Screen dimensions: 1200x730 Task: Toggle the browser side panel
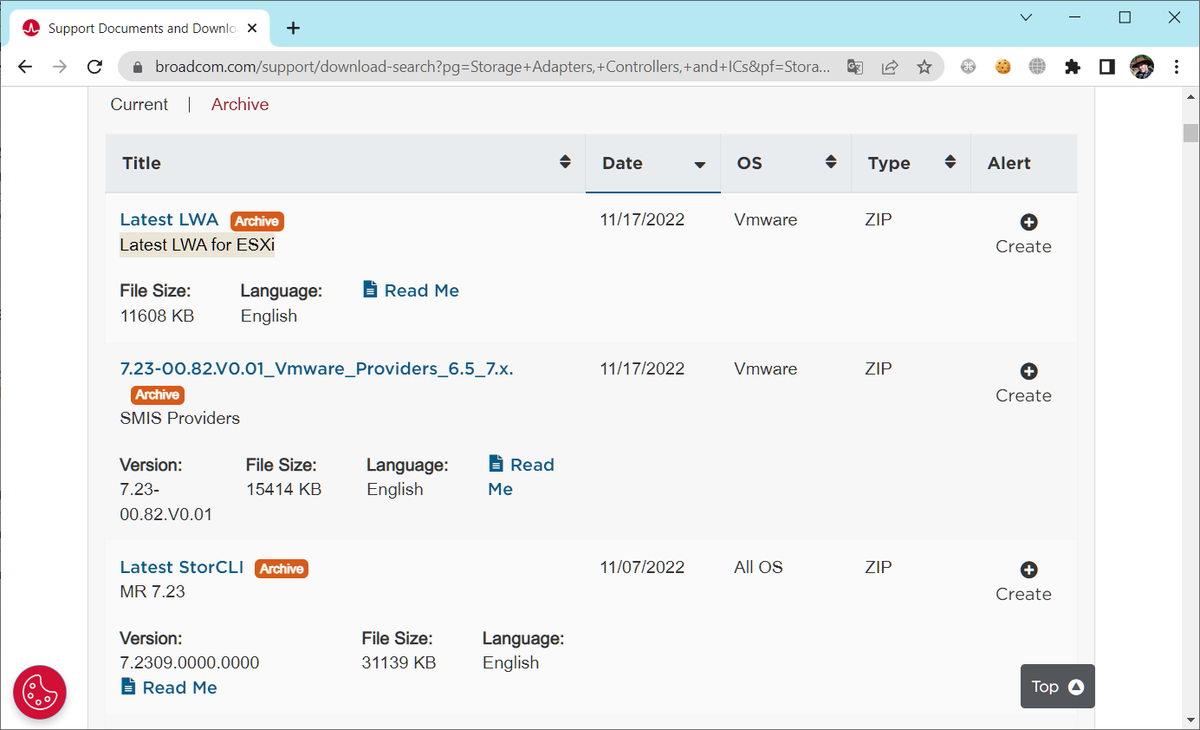pyautogui.click(x=1107, y=67)
